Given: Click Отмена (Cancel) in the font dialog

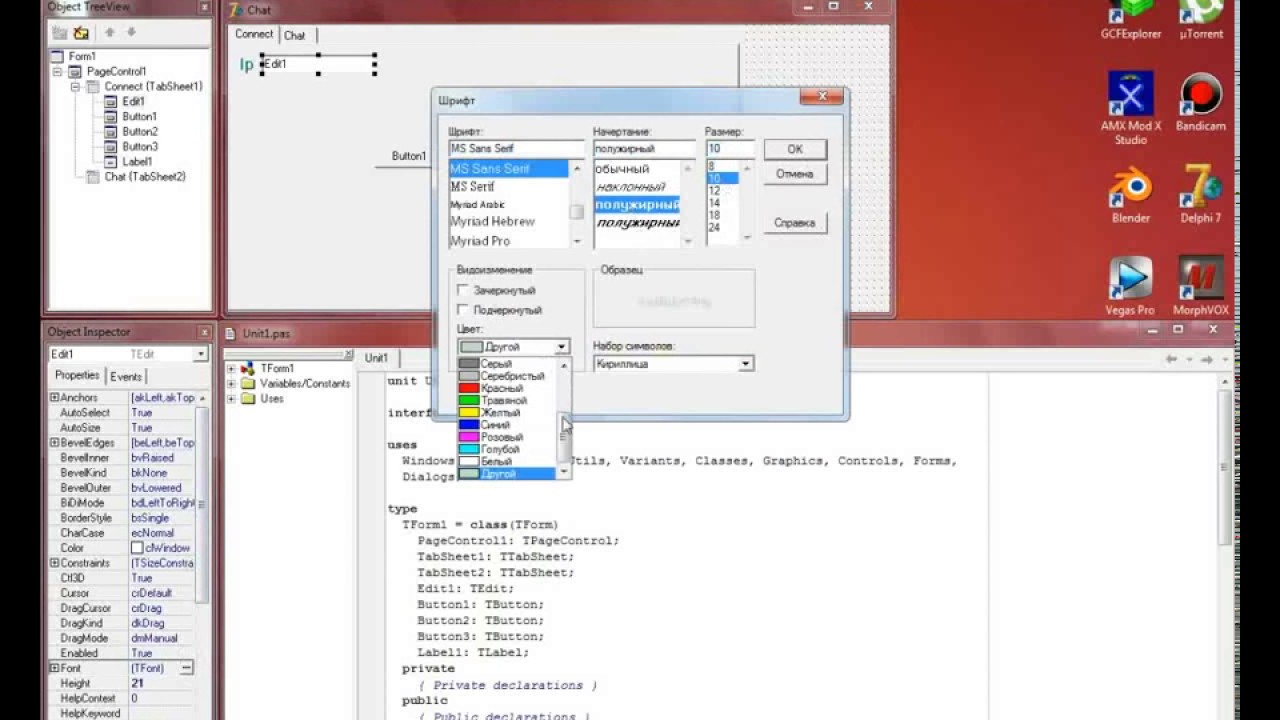Looking at the screenshot, I should click(795, 174).
